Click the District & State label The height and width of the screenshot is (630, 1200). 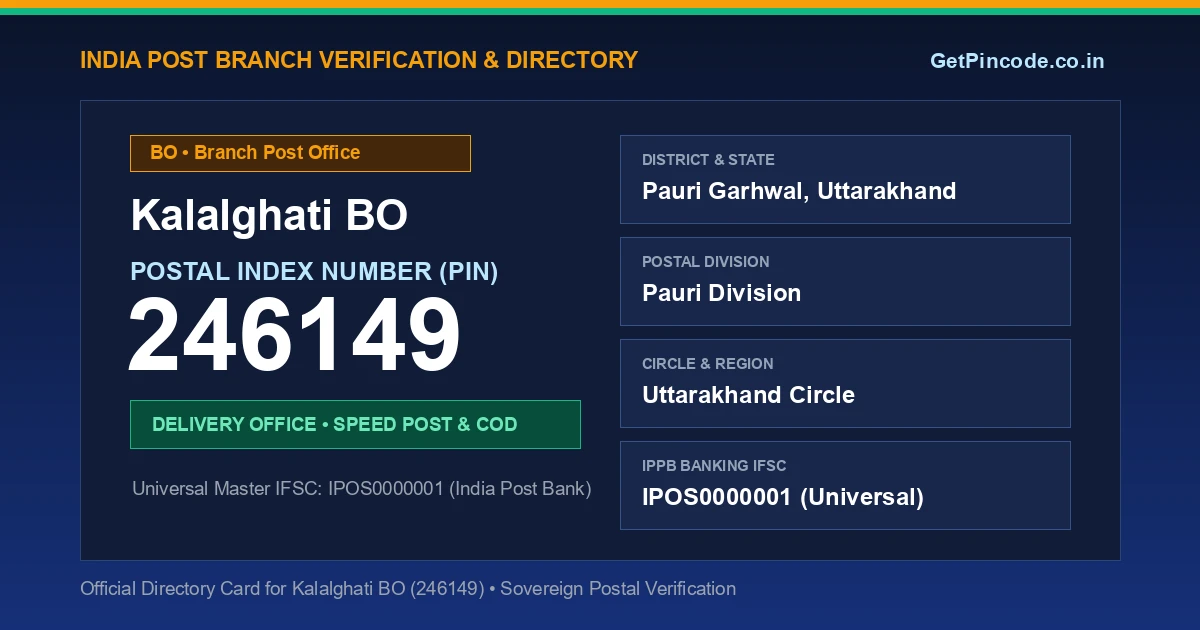tap(708, 160)
